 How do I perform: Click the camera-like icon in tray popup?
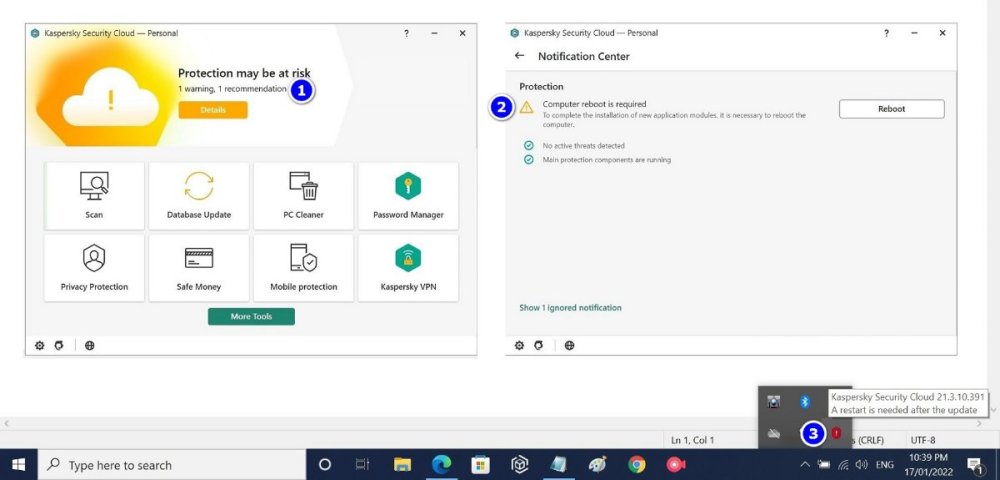pyautogui.click(x=774, y=402)
